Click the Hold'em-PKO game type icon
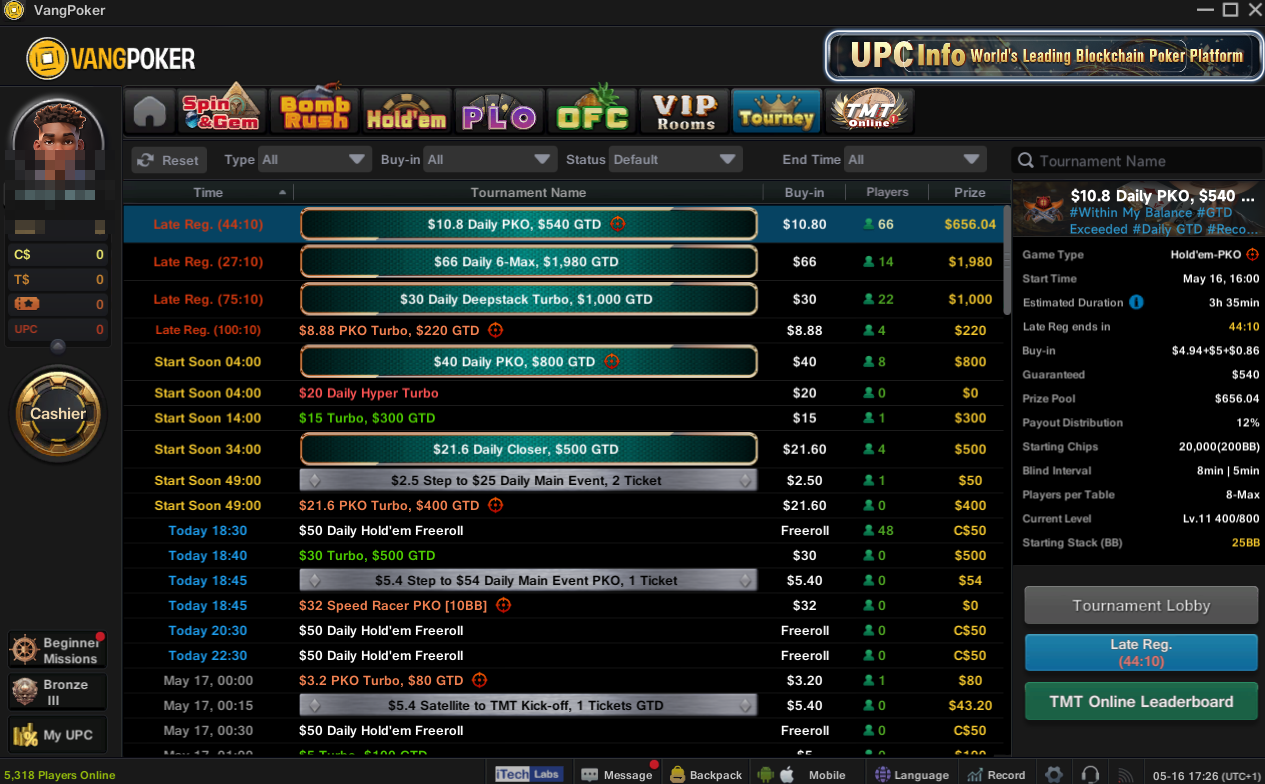1265x784 pixels. click(x=1252, y=255)
